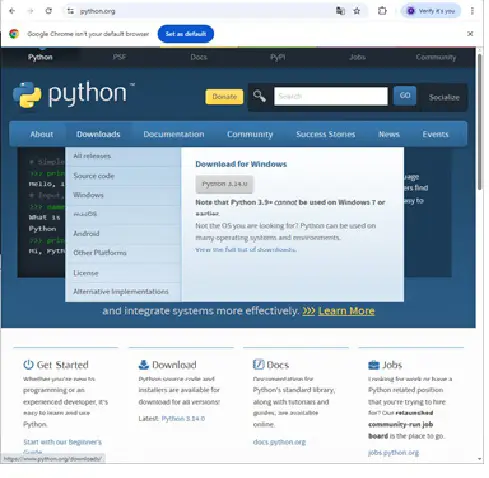This screenshot has height=478, width=489.
Task: Click the Jobs section heading
Action: click(x=392, y=365)
